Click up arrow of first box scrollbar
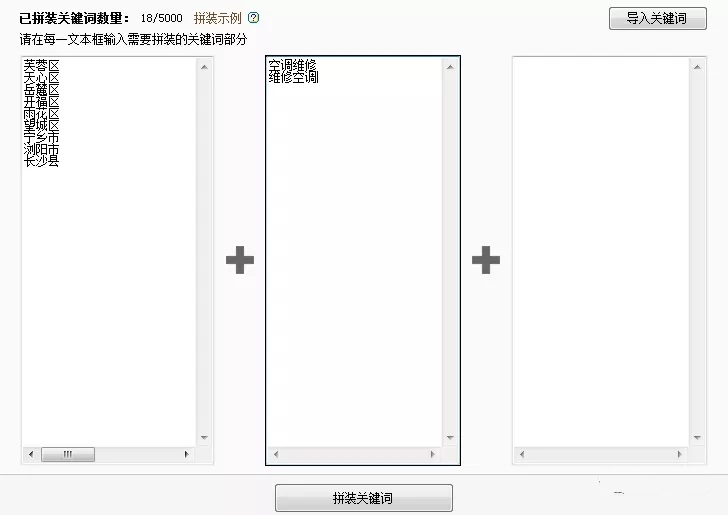Viewport: 728px width, 515px height. pos(204,67)
